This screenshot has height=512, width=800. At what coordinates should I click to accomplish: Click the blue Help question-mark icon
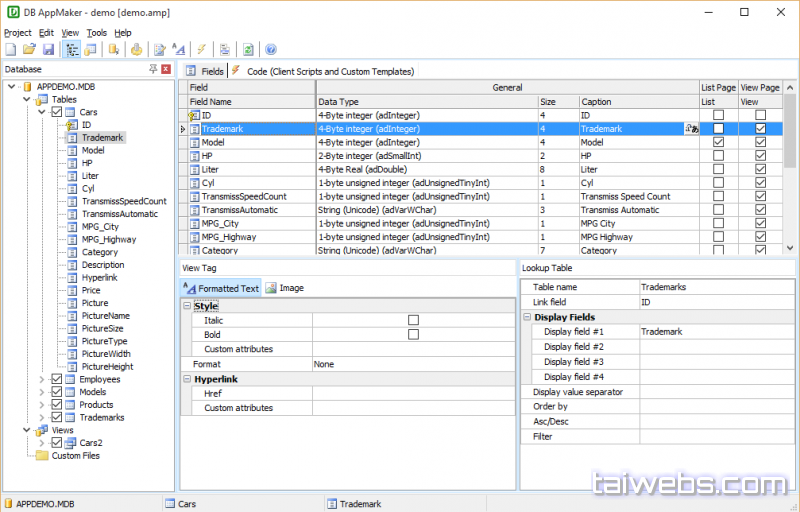click(x=270, y=49)
